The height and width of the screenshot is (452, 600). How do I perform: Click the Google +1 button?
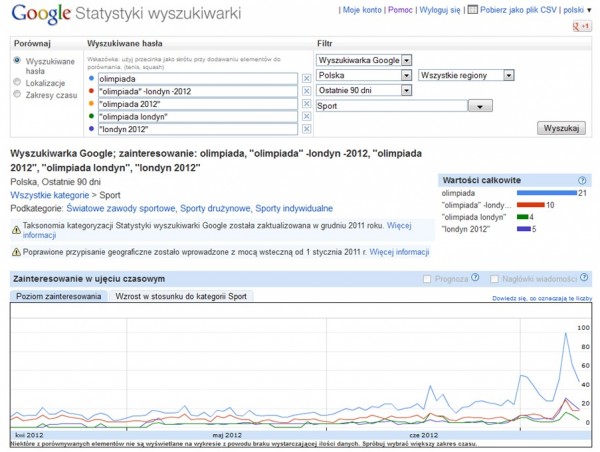[x=577, y=26]
